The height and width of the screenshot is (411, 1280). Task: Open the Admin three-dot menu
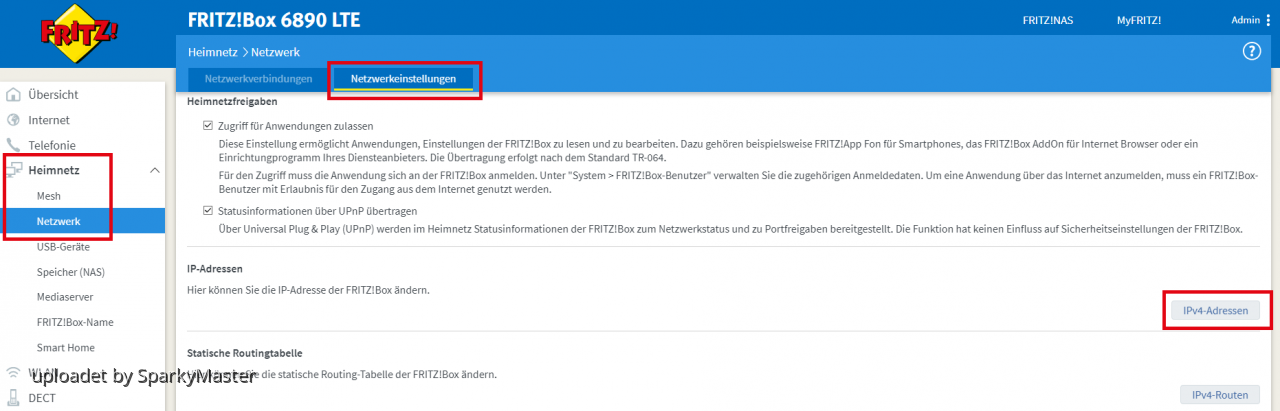click(x=1268, y=20)
